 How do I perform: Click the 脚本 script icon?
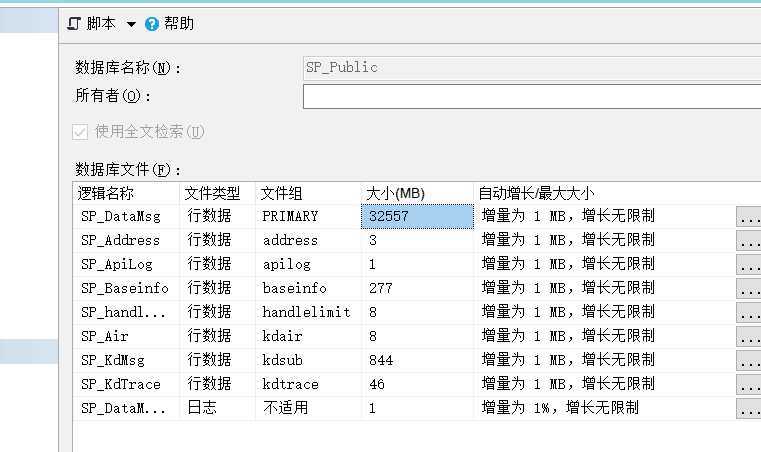tap(74, 23)
